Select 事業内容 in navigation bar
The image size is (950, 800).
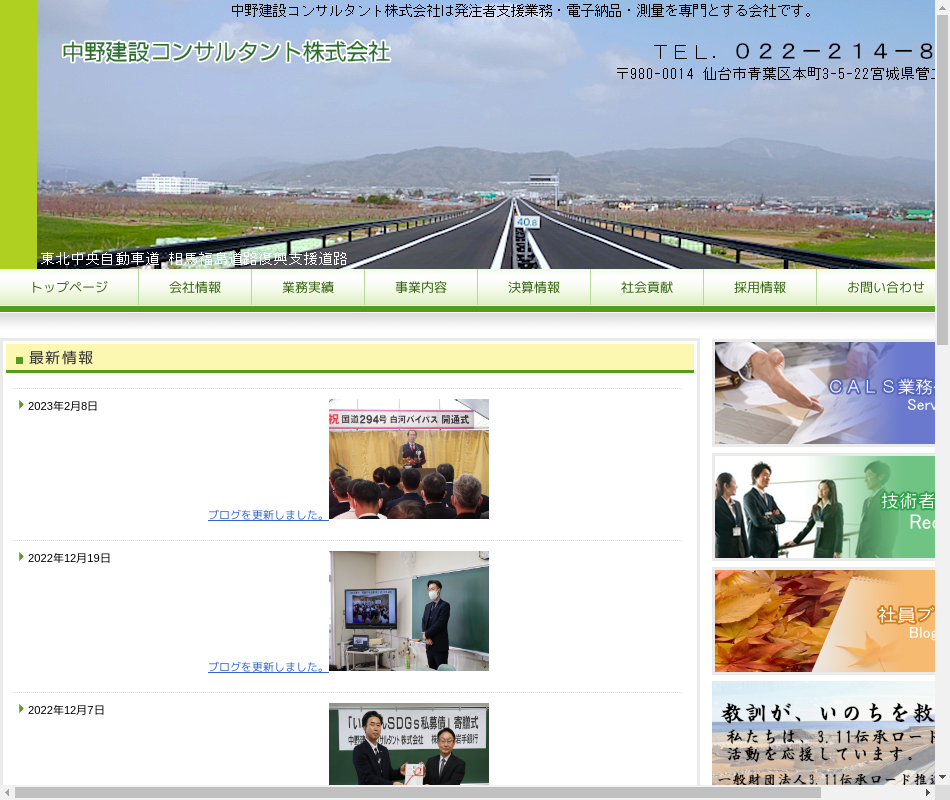[x=421, y=287]
